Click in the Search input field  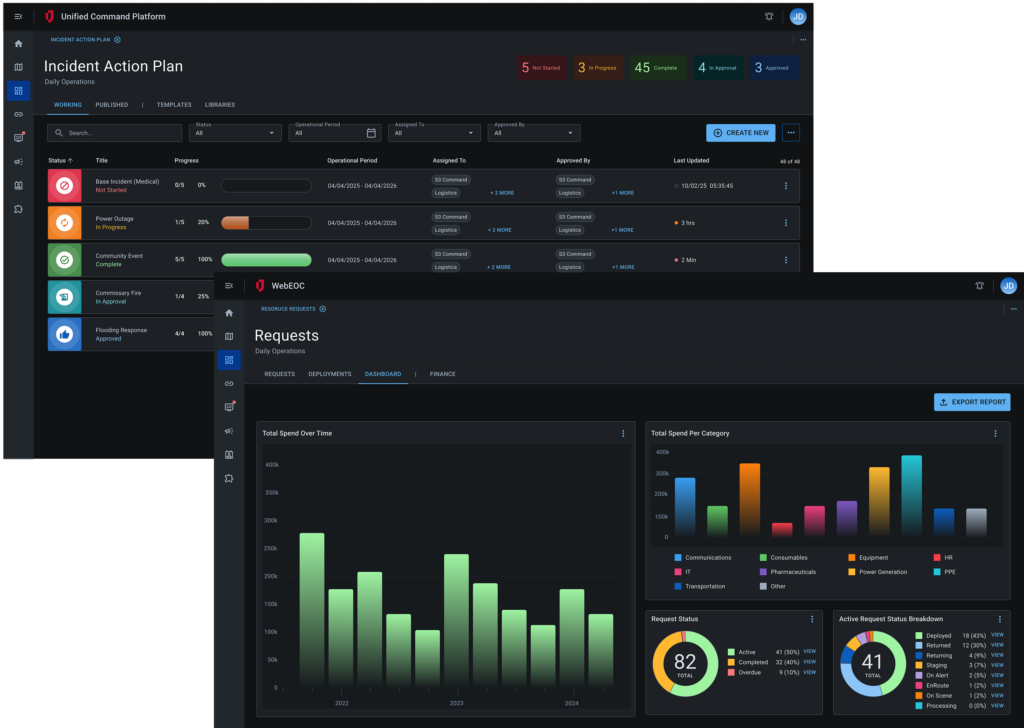pyautogui.click(x=114, y=133)
